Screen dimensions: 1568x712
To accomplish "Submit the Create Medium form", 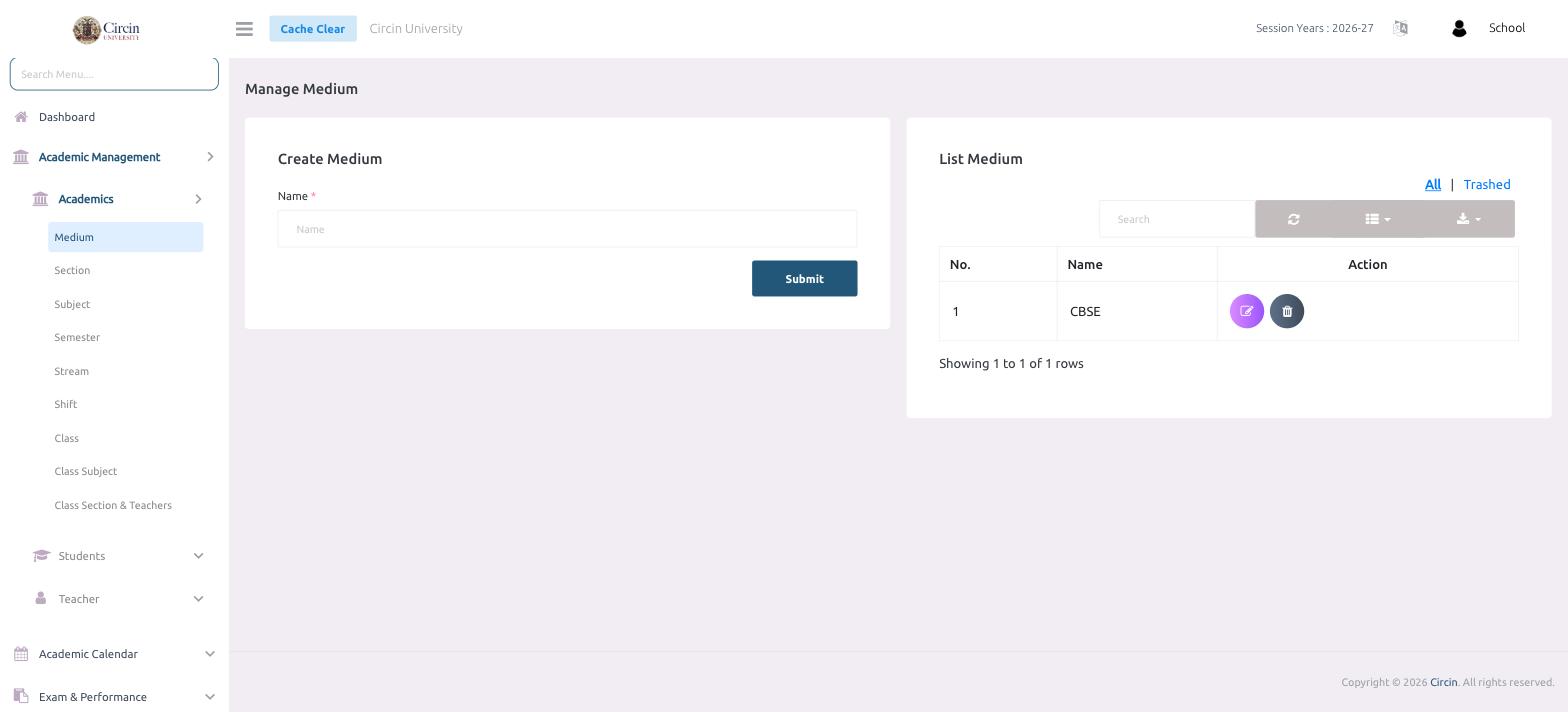I will coord(805,278).
